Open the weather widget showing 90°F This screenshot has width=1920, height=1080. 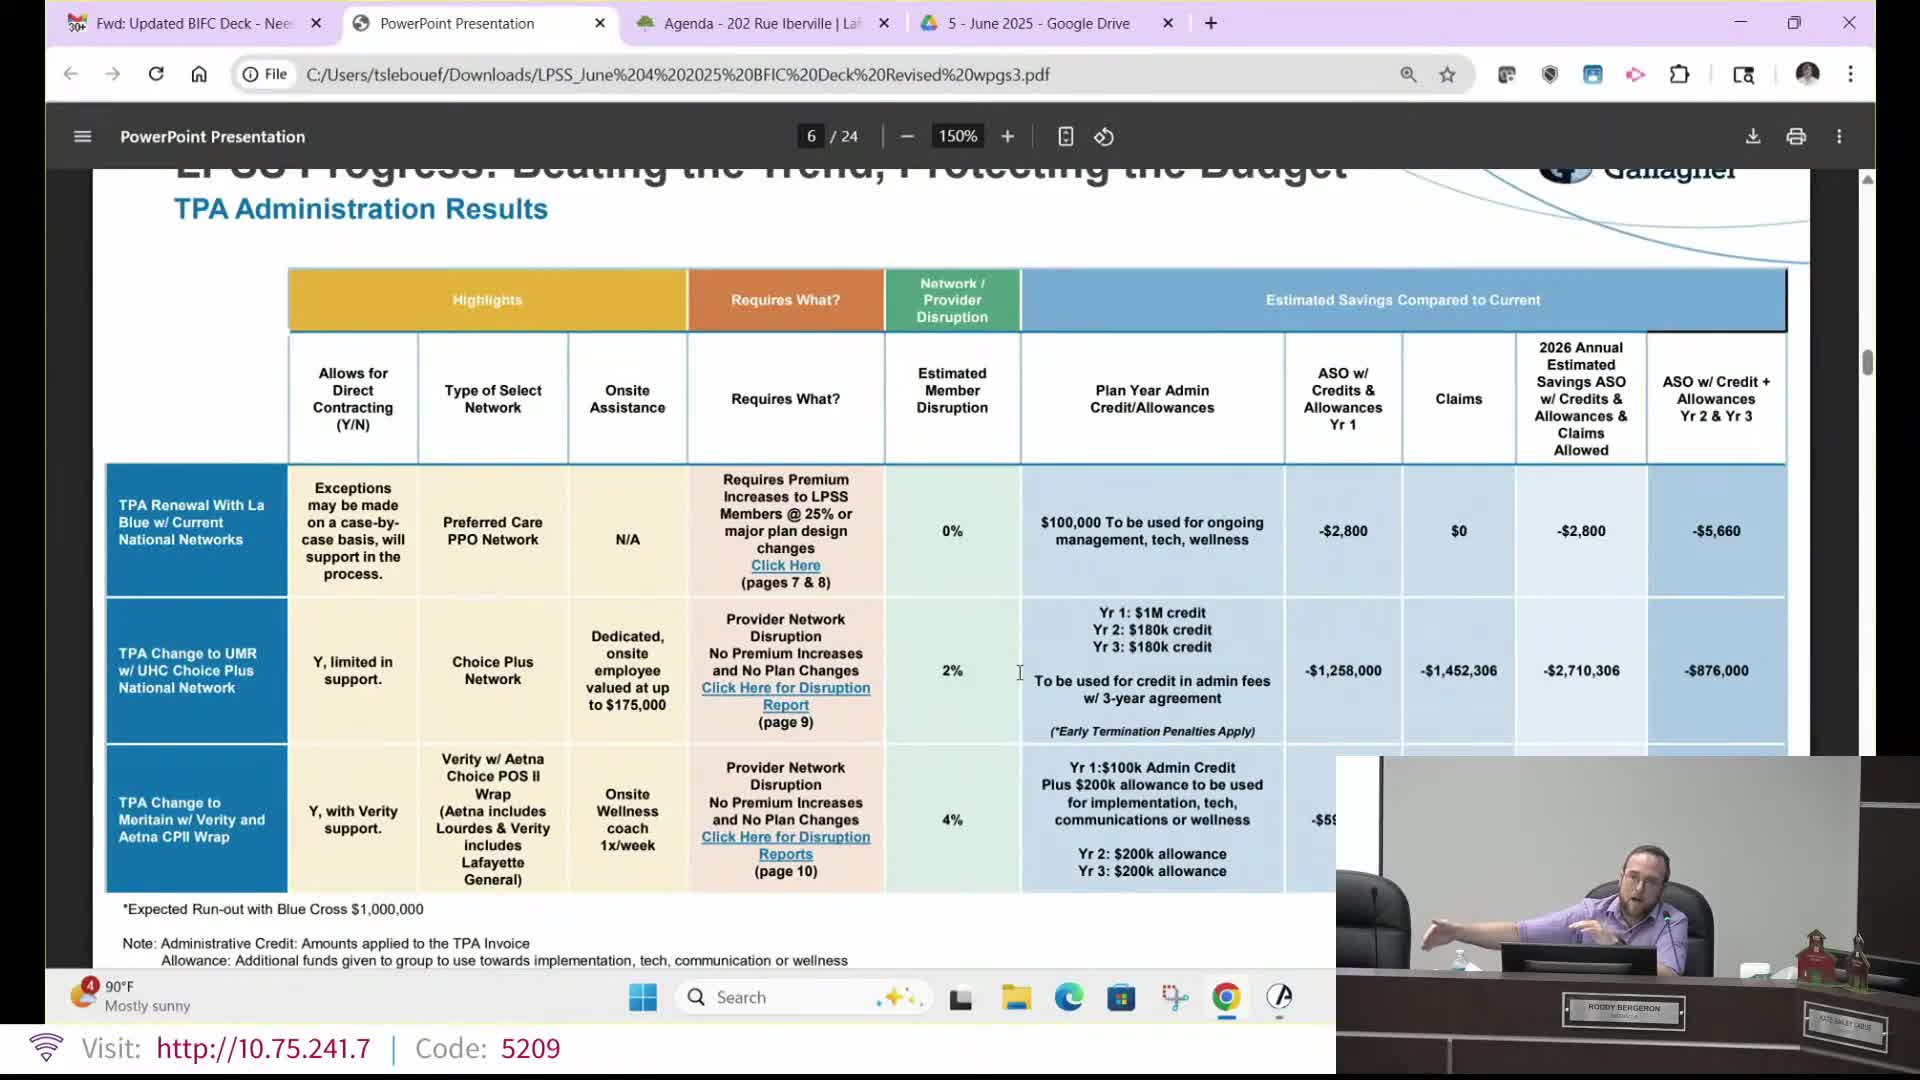point(130,996)
